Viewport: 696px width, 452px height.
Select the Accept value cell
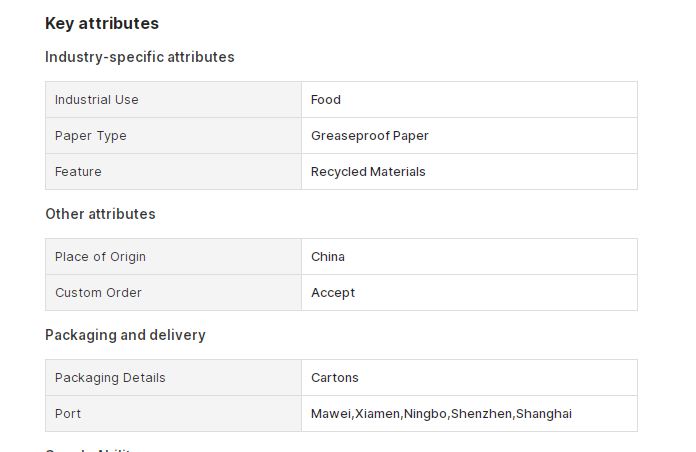(469, 293)
